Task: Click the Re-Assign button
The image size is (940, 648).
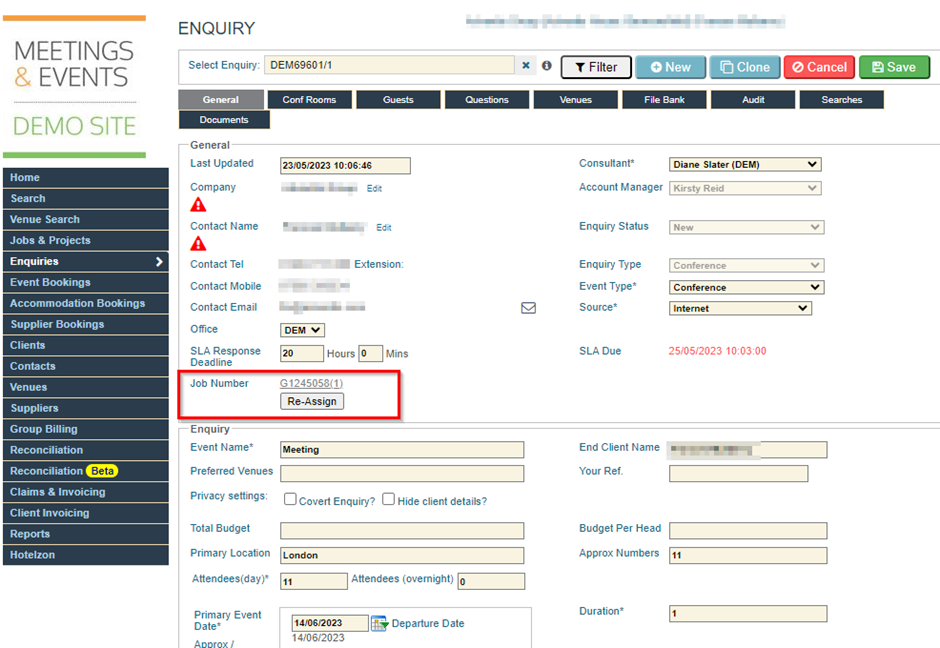Action: click(x=312, y=402)
